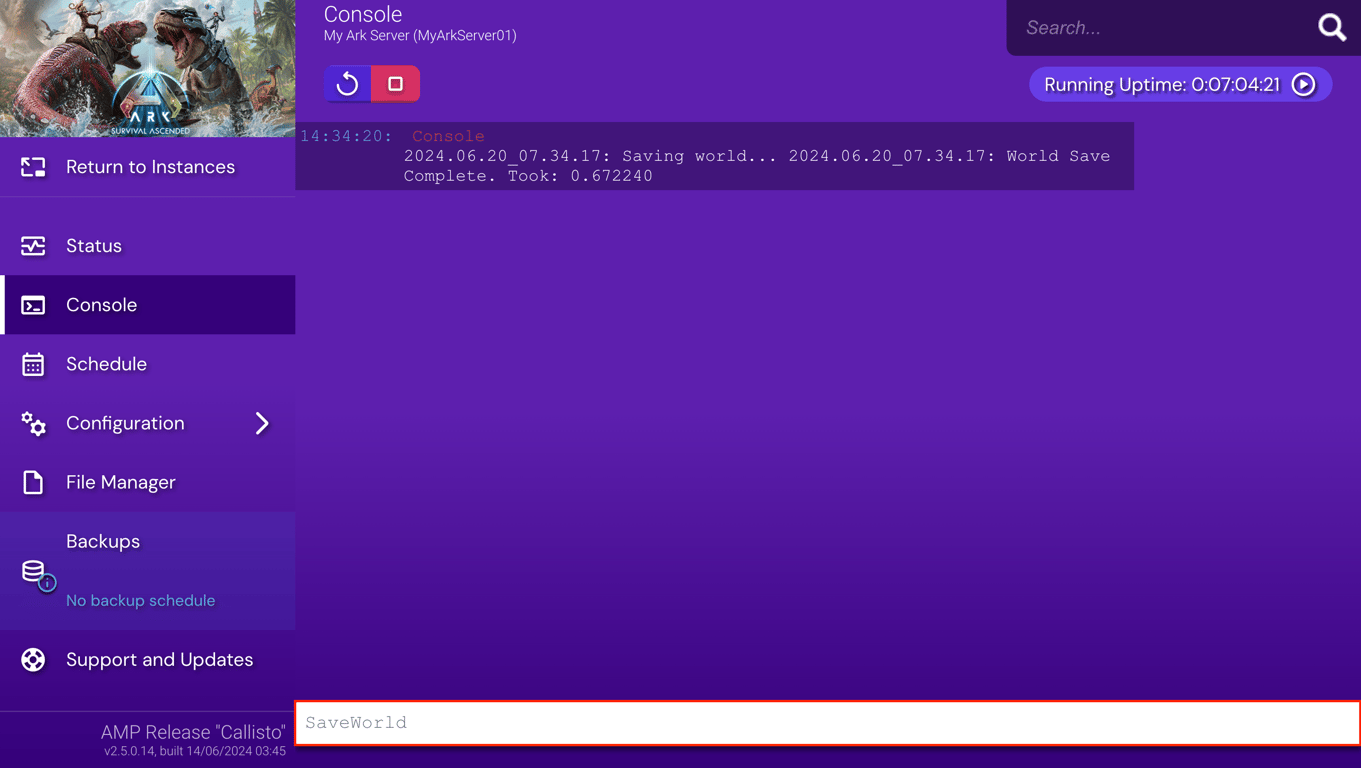Click the search magnifier icon
This screenshot has width=1361, height=768.
tap(1332, 27)
